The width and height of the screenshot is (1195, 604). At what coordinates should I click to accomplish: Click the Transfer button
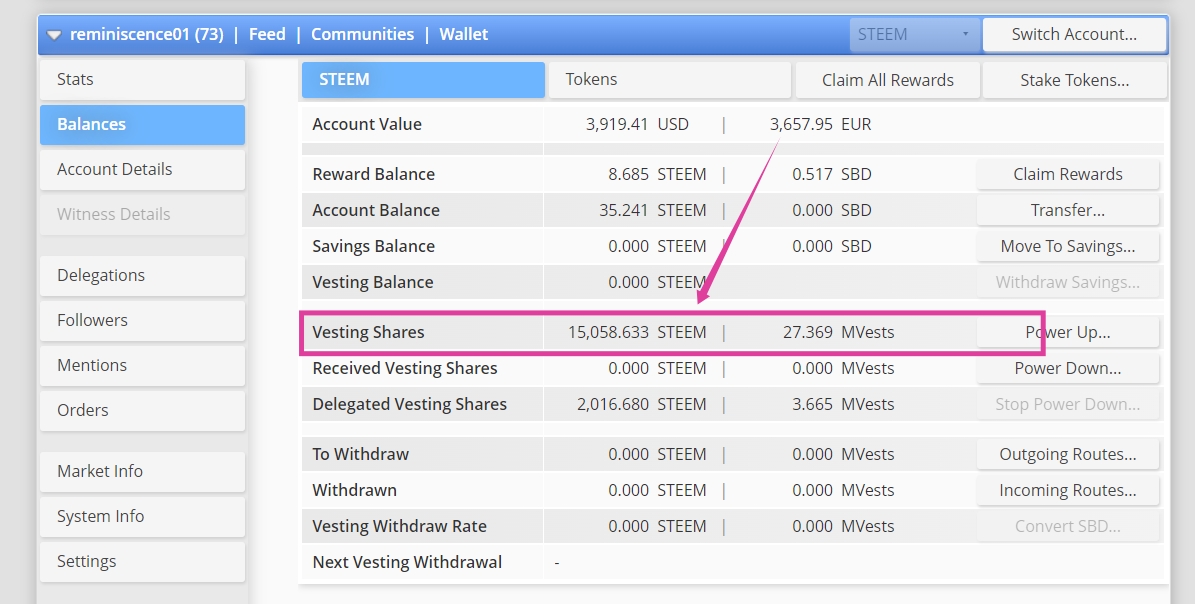click(x=1068, y=209)
